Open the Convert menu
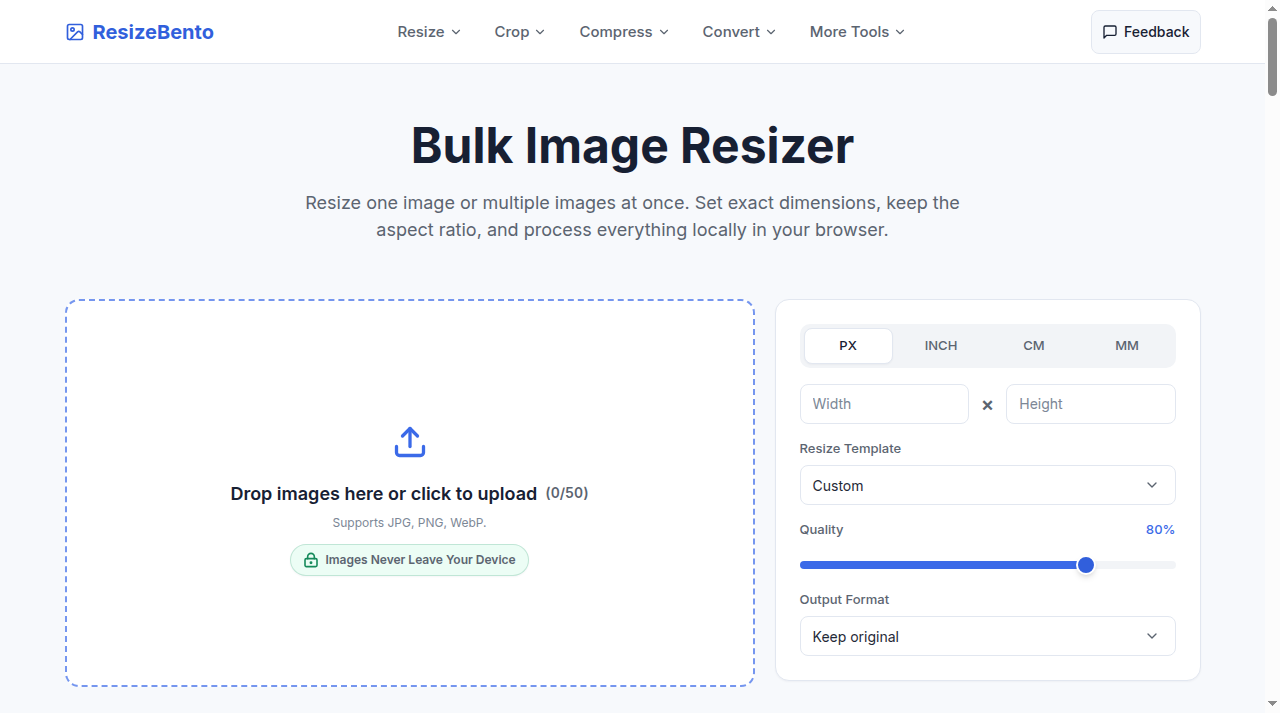This screenshot has width=1280, height=713. [739, 32]
